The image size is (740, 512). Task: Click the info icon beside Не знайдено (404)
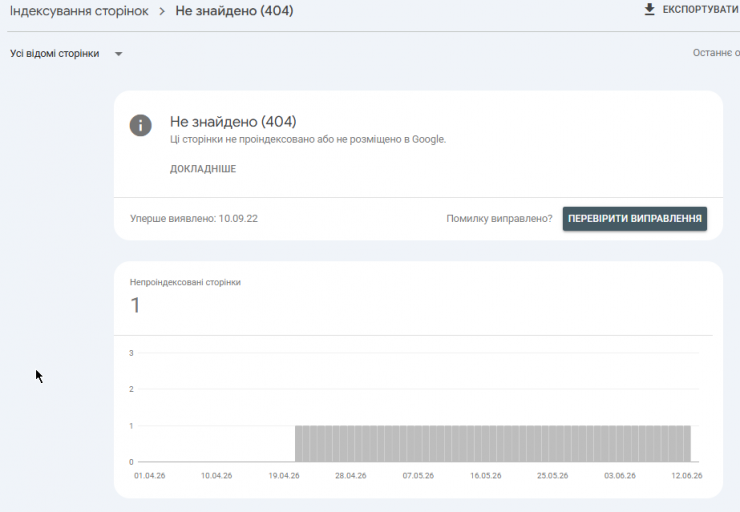click(141, 126)
